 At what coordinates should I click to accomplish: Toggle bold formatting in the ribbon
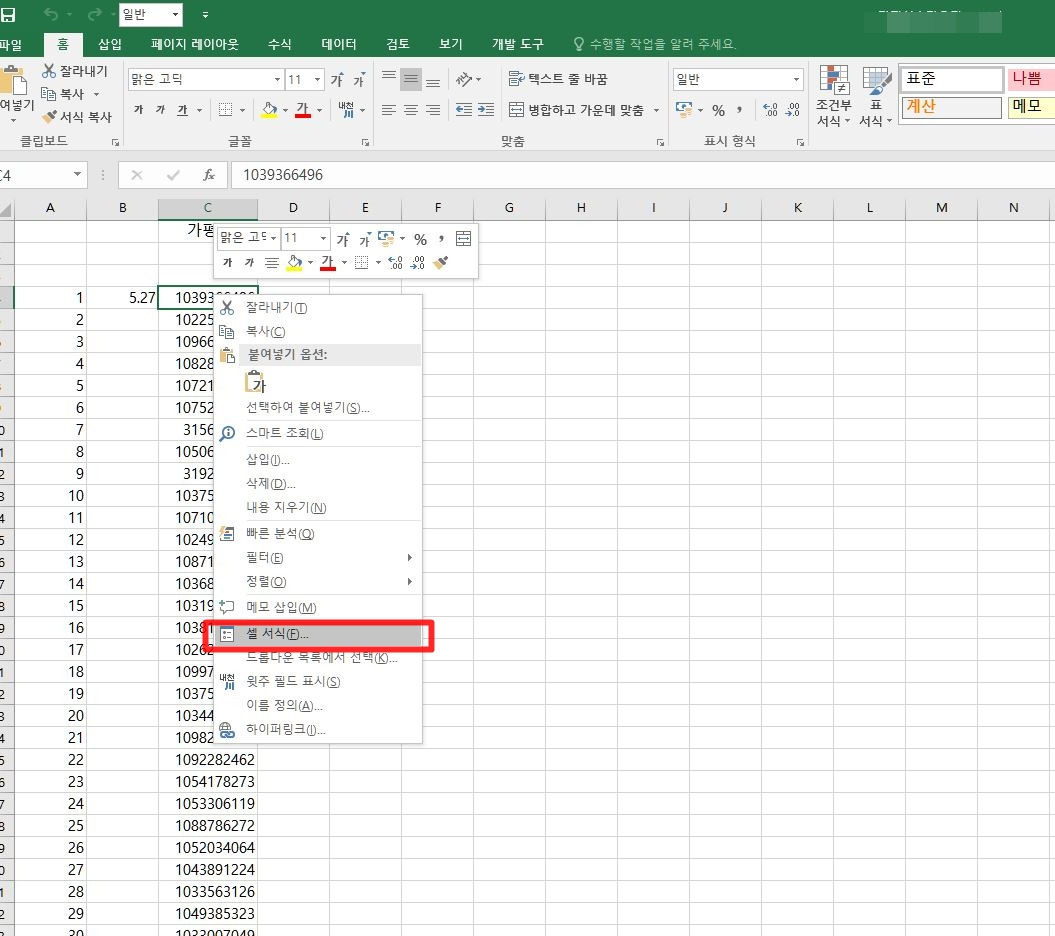(x=139, y=110)
